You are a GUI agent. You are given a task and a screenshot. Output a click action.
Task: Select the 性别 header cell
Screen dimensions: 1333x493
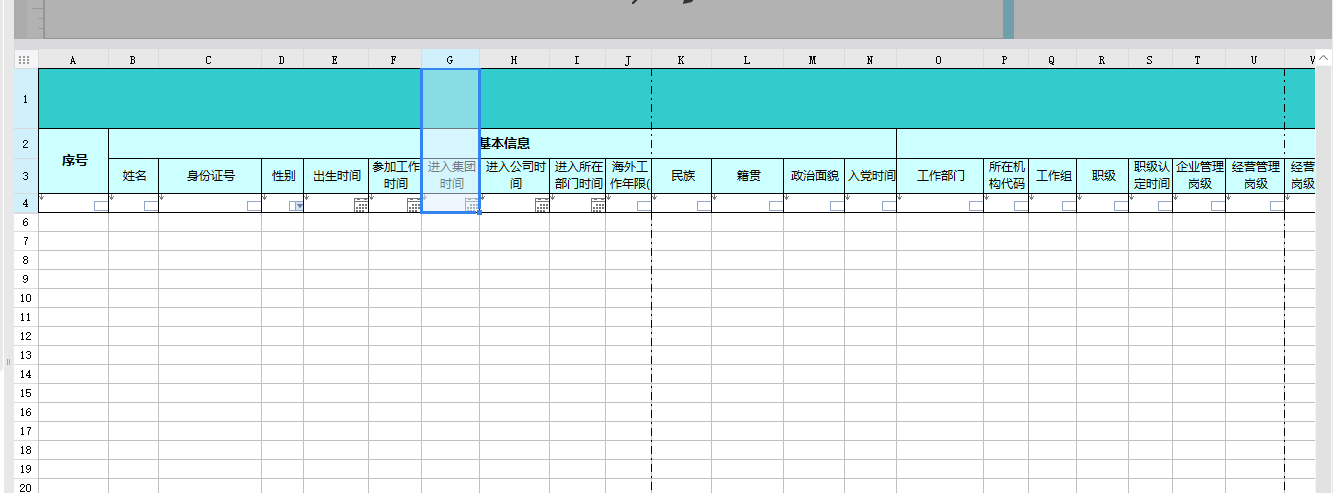[282, 175]
